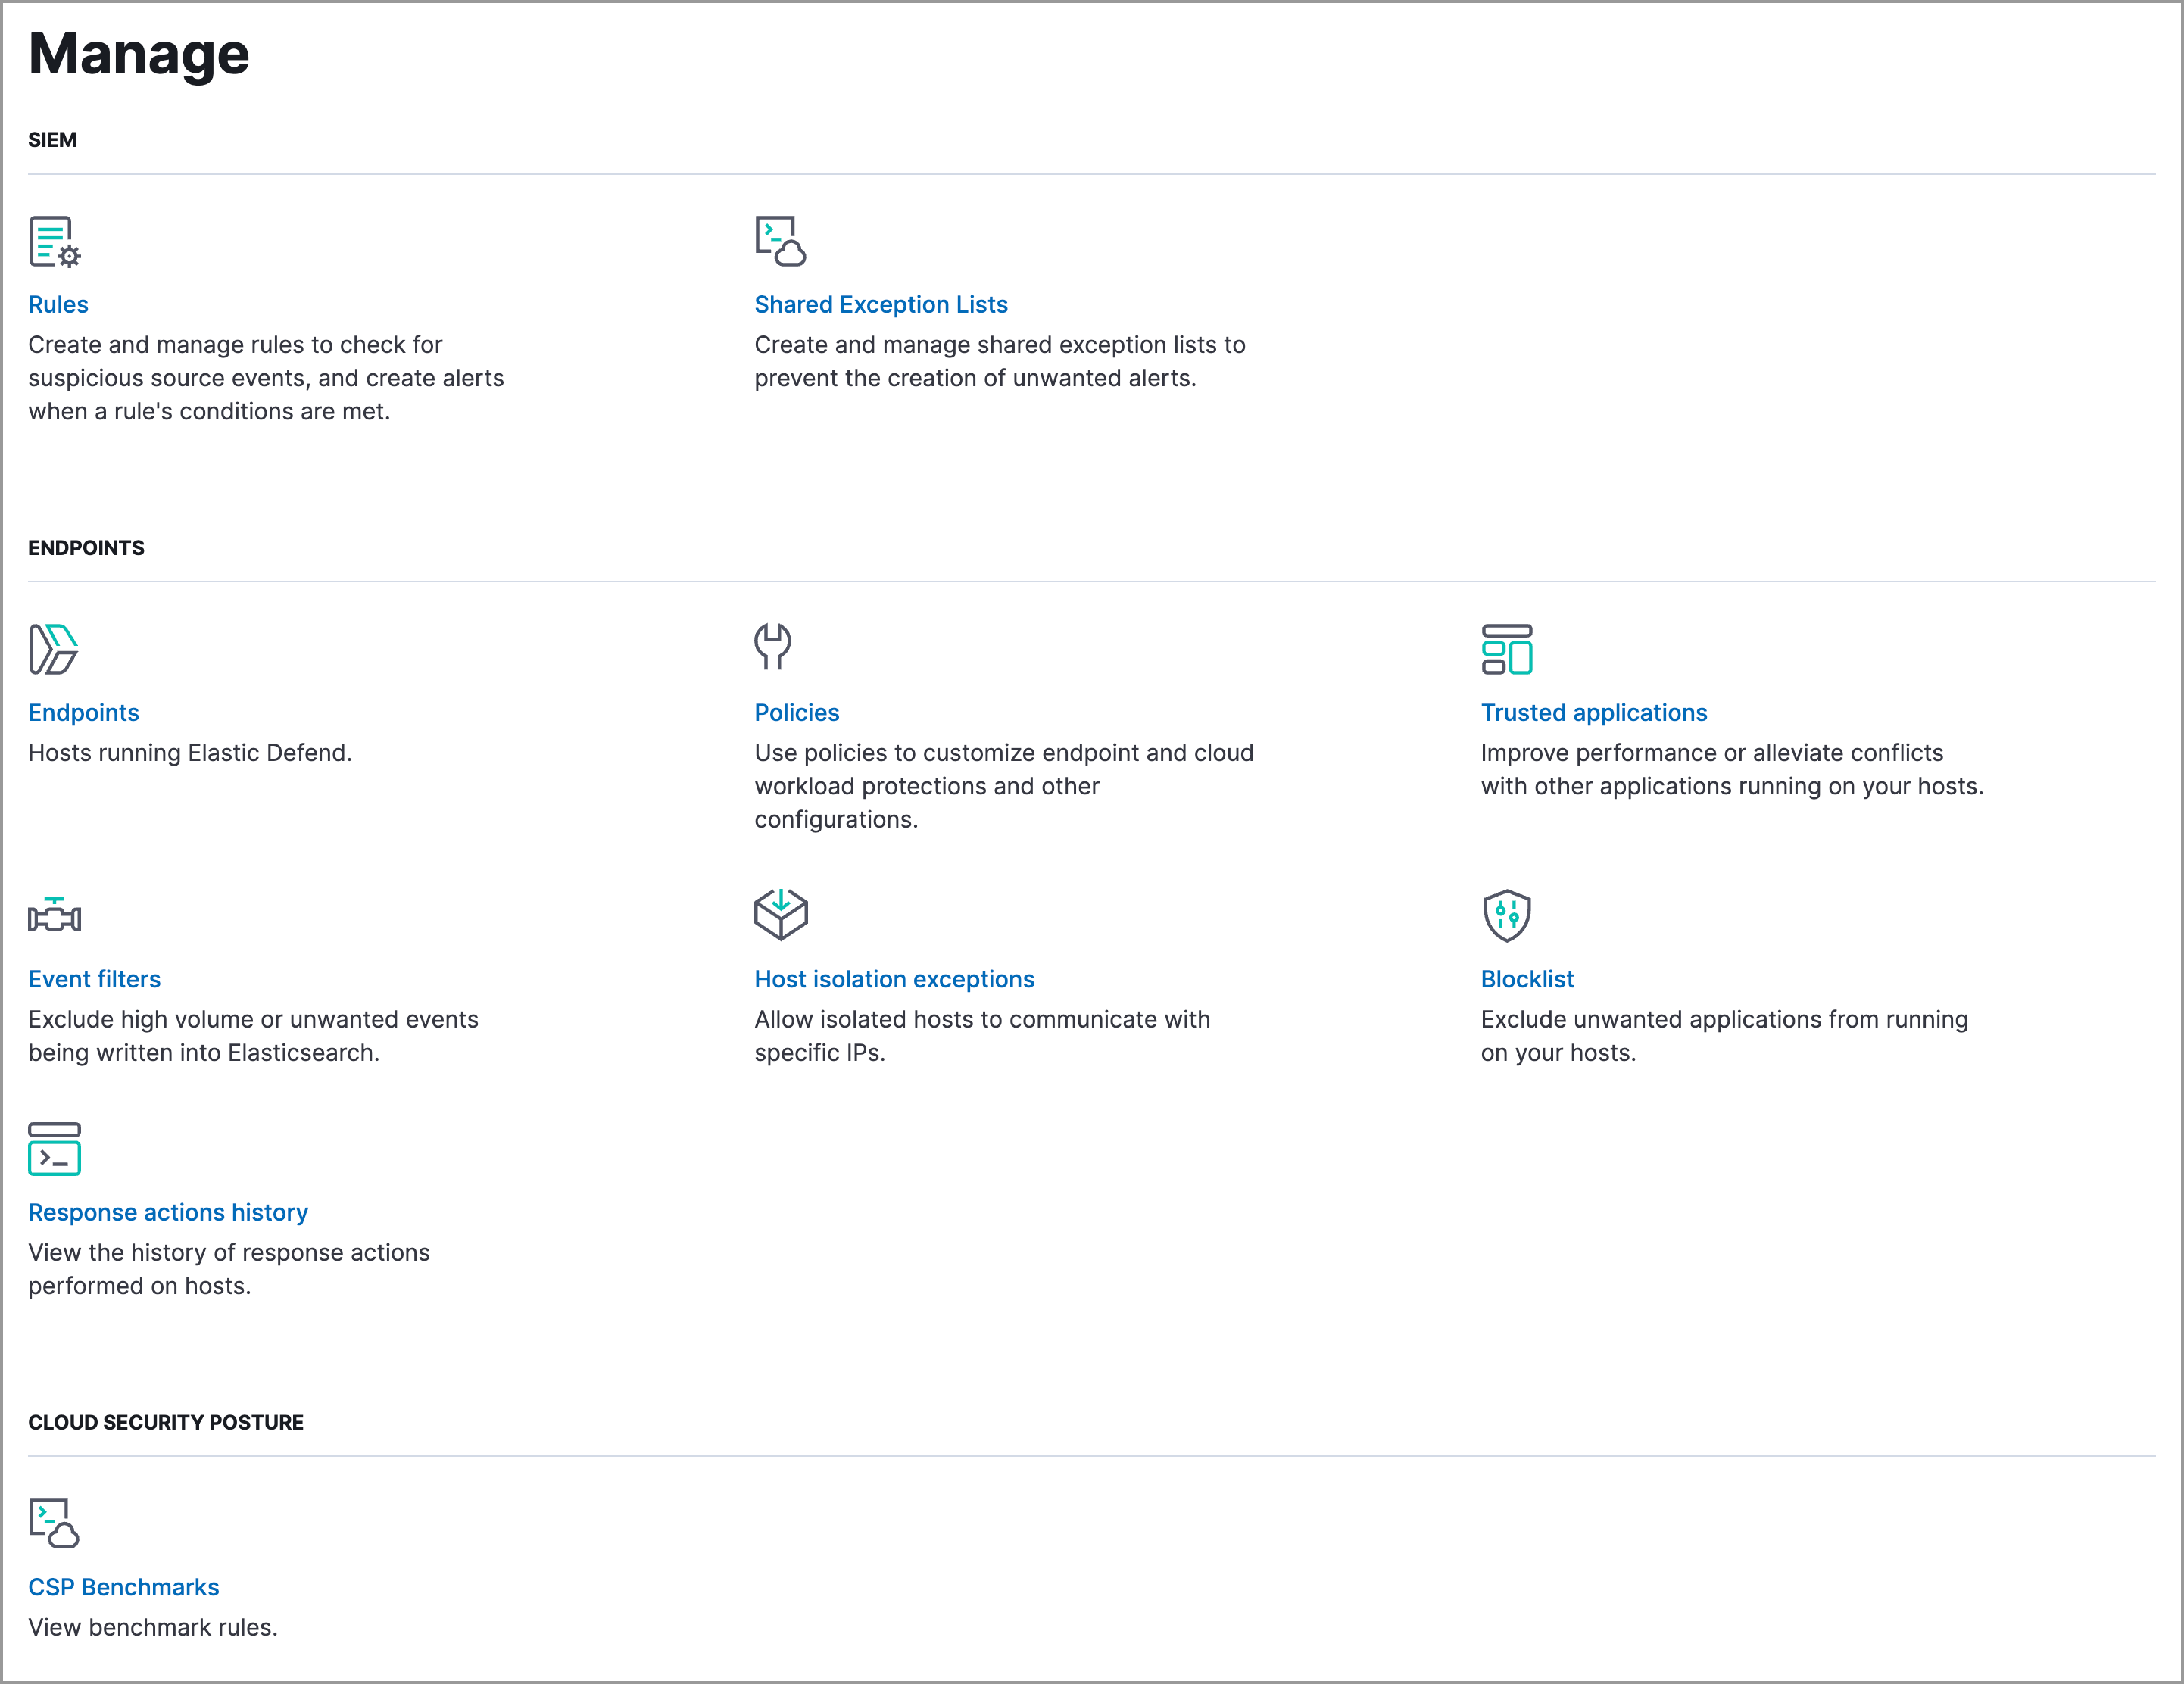Click the package icon for Host isolation exceptions

point(780,913)
